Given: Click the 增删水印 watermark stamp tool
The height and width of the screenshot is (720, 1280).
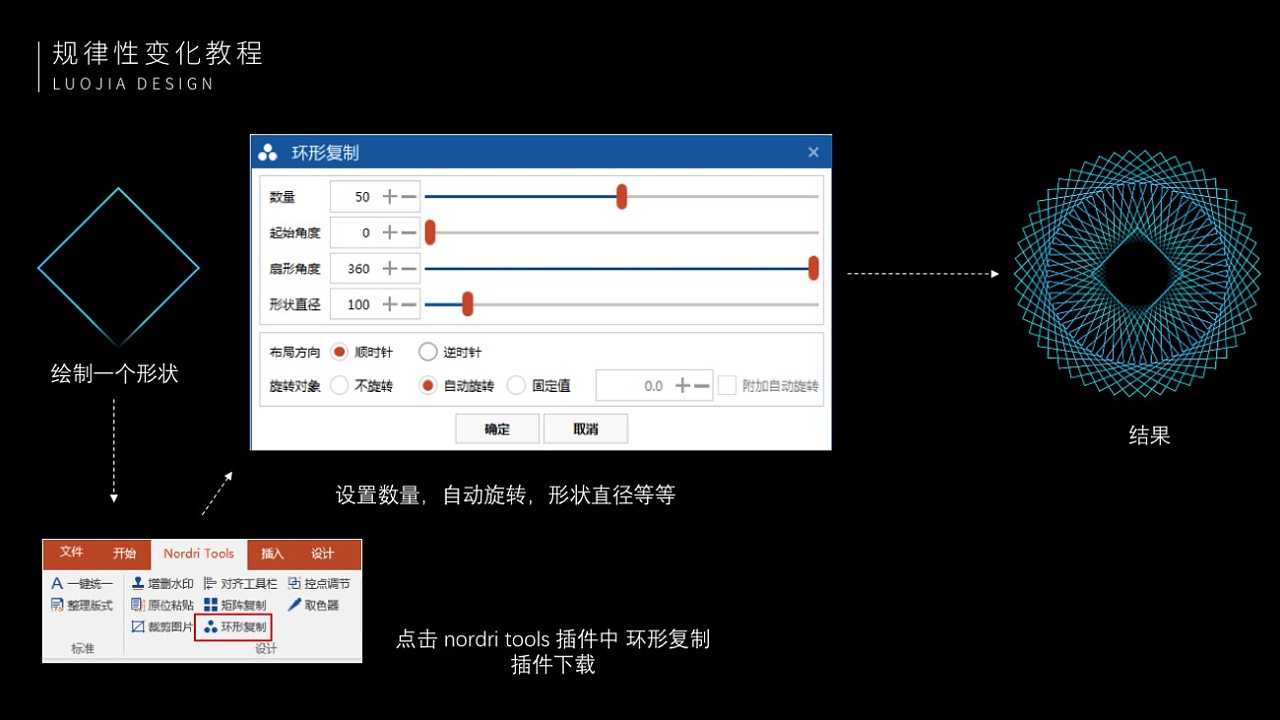Looking at the screenshot, I should [162, 583].
